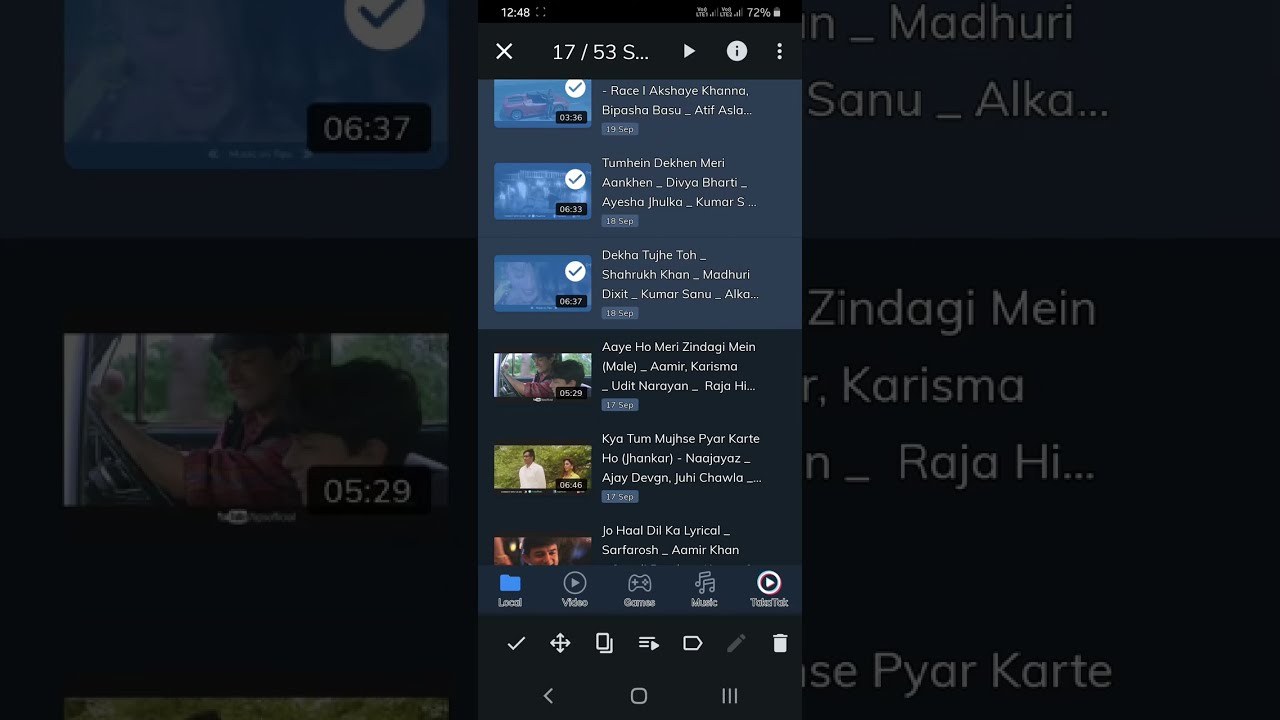The height and width of the screenshot is (720, 1280).
Task: Open the TakaTak tab
Action: [769, 590]
